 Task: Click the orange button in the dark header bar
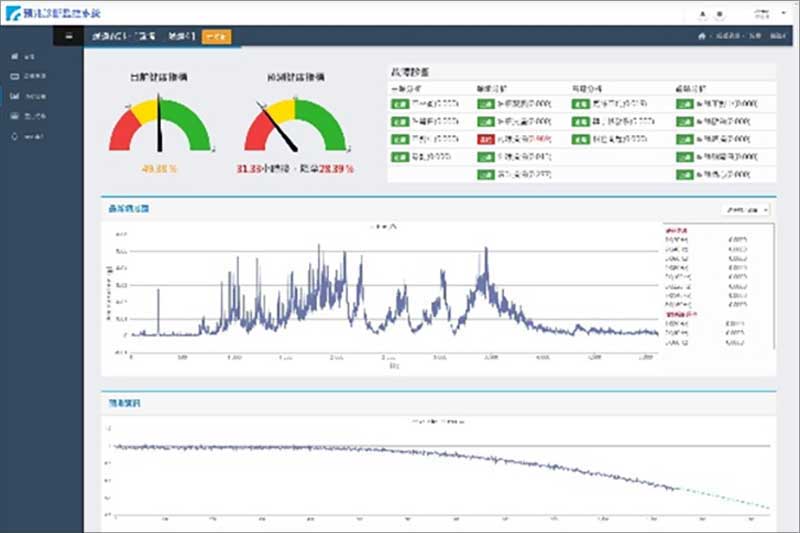click(217, 37)
